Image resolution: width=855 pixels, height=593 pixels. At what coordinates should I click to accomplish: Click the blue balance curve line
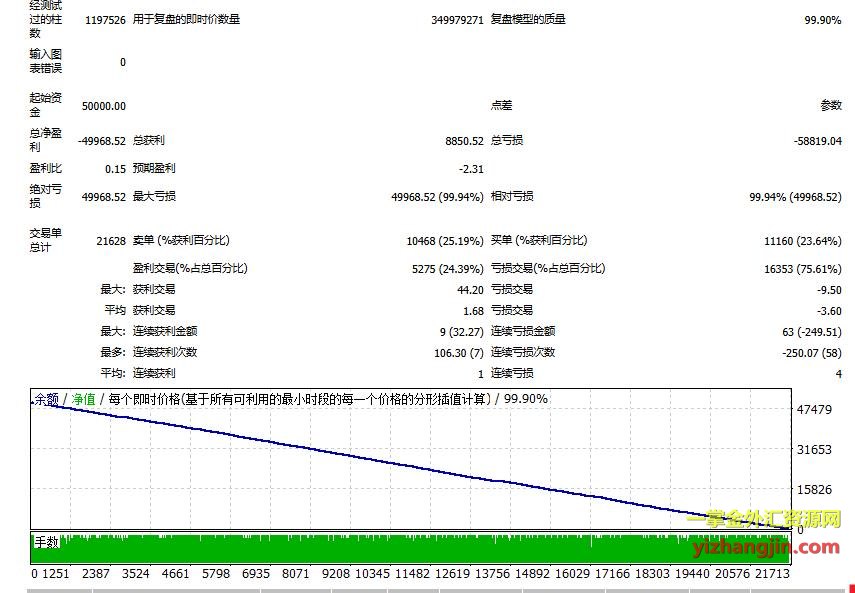pyautogui.click(x=400, y=456)
